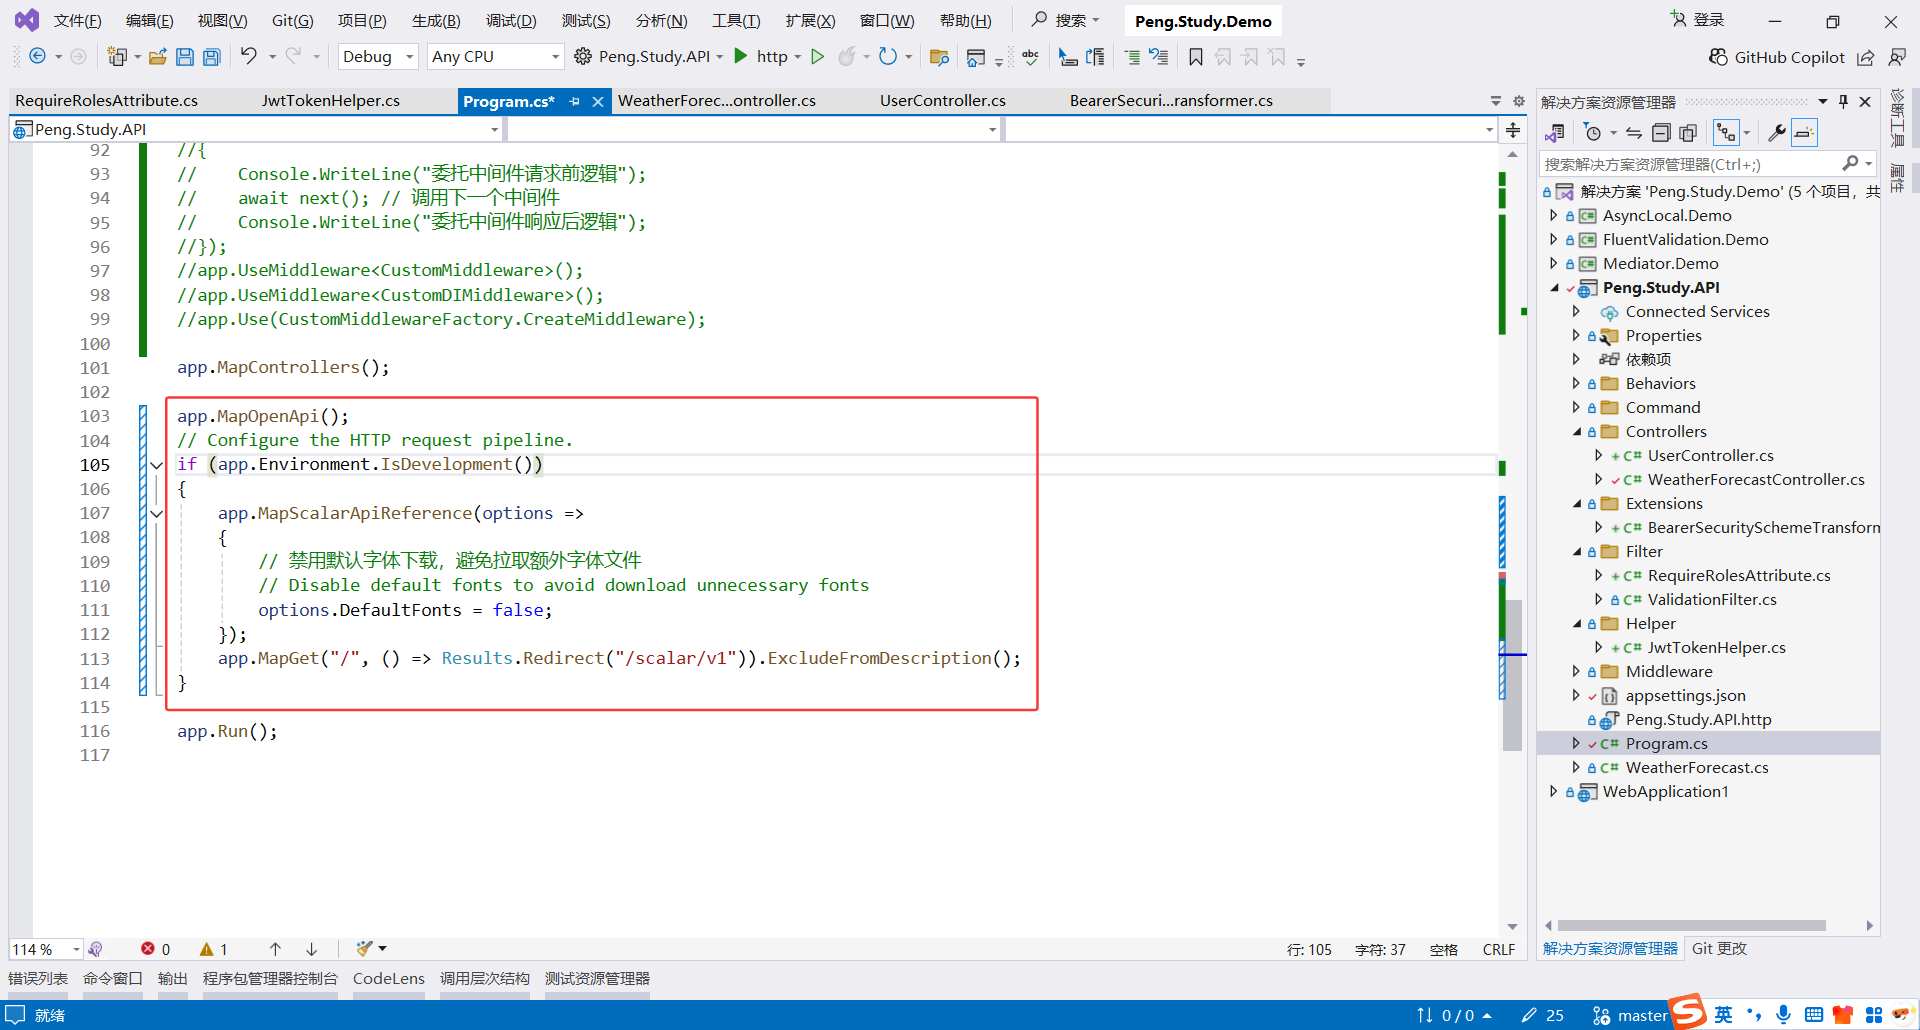Start debugging with the green http play button
This screenshot has width=1920, height=1030.
(x=741, y=56)
